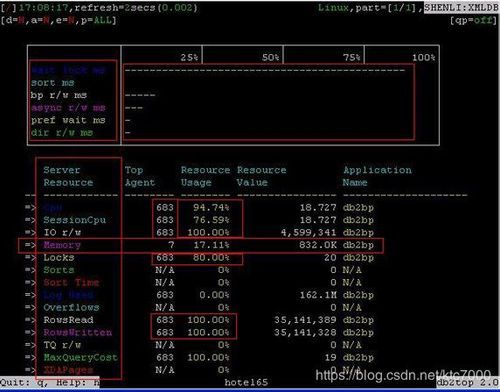Click the 76.59% SessionCpu usage value
Screen dimensions: 500x392
coord(211,220)
